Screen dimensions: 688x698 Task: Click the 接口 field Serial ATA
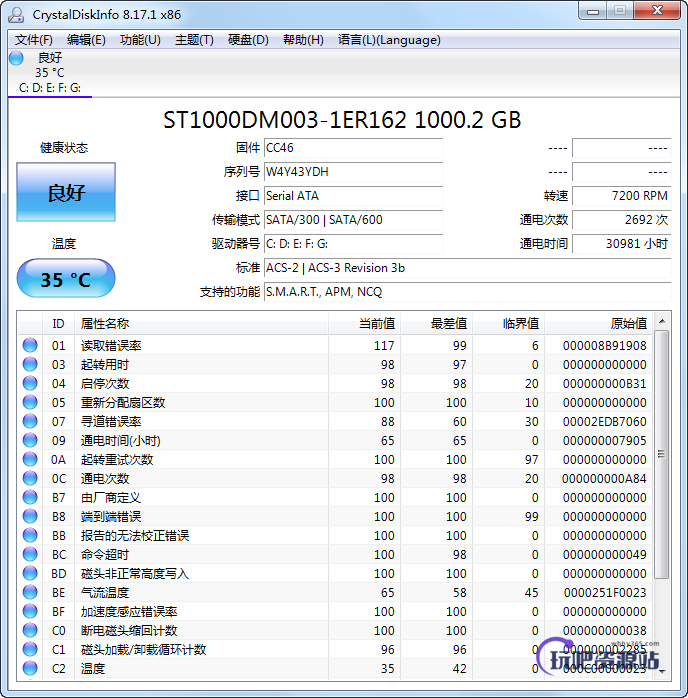click(x=353, y=196)
